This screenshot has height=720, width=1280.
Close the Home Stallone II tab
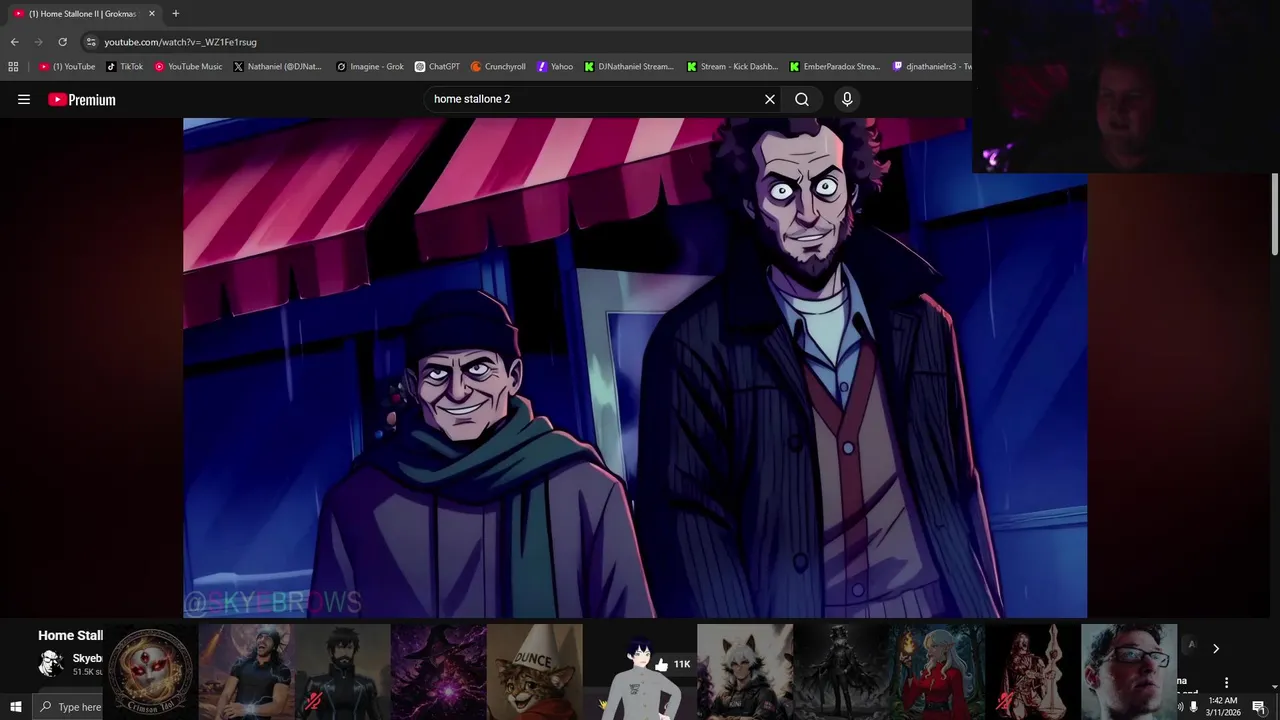[152, 14]
